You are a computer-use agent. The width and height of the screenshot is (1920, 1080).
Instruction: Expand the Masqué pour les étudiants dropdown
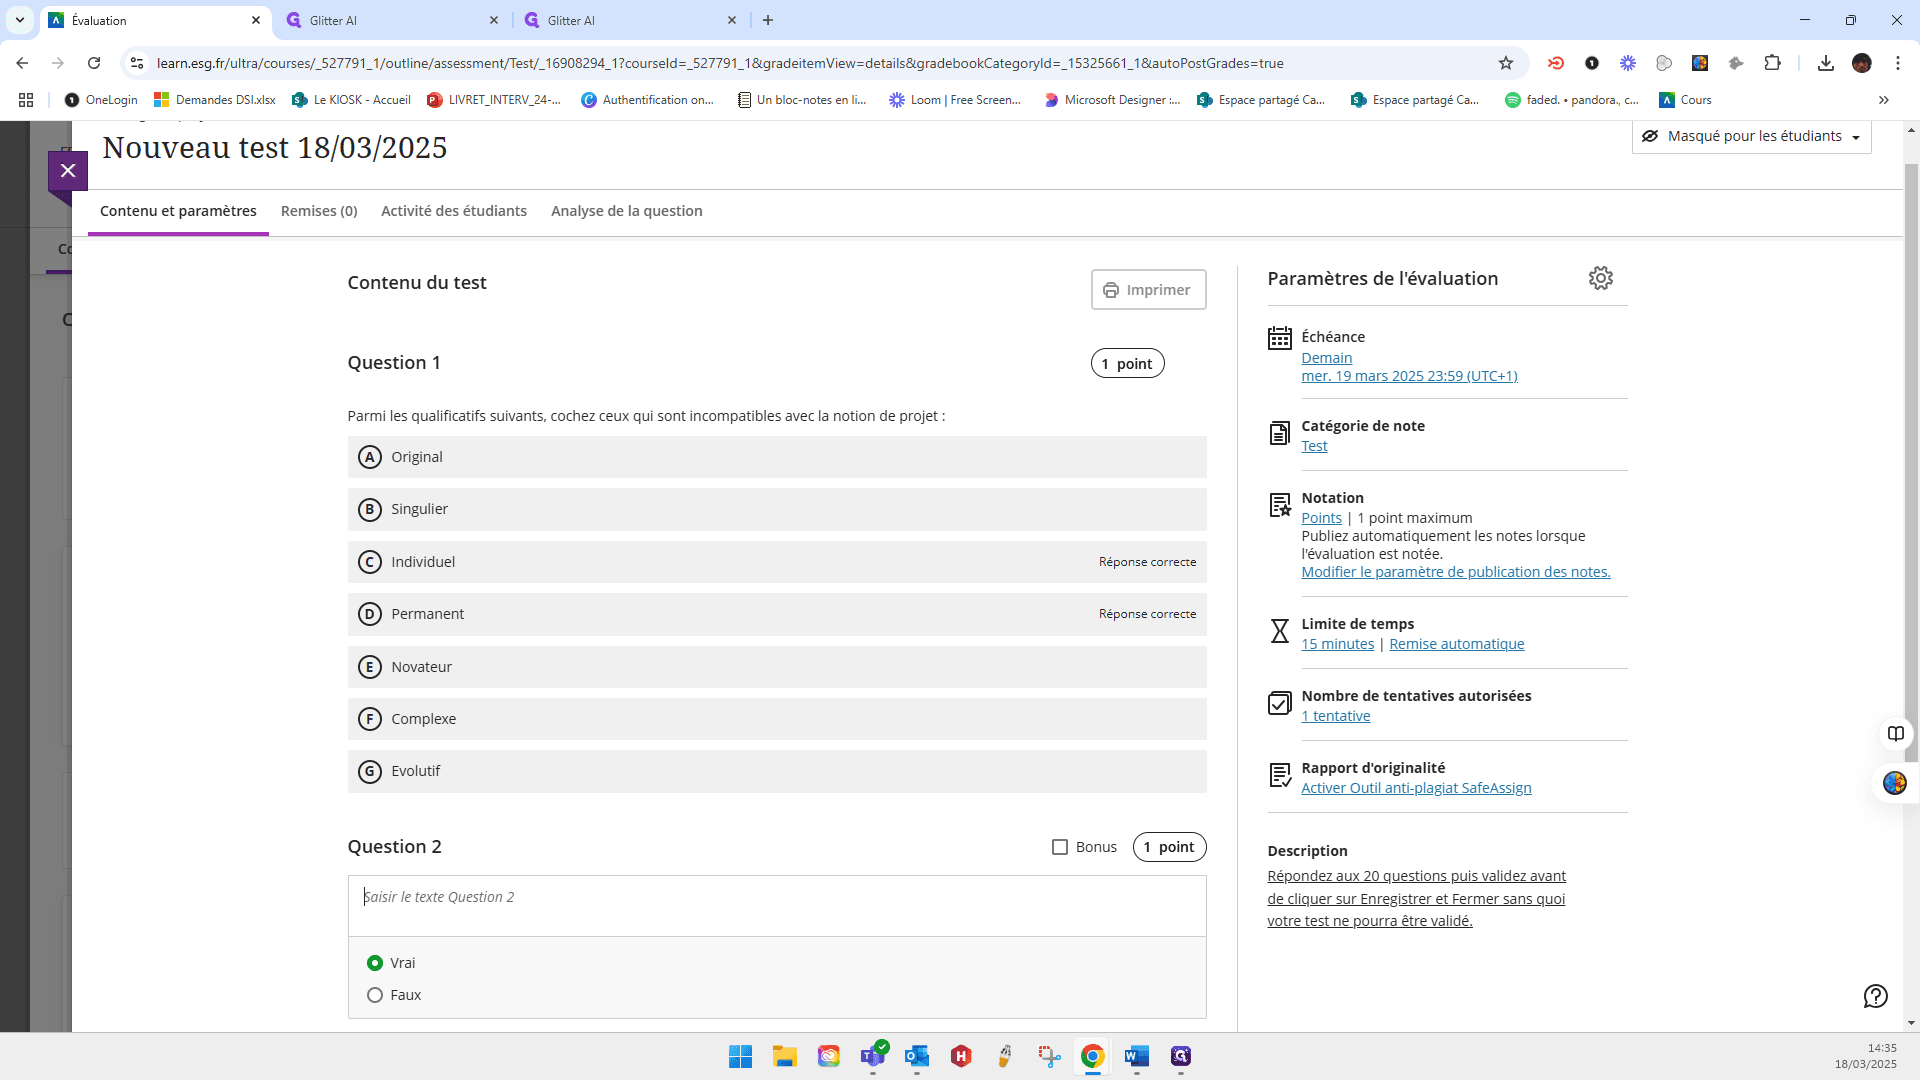click(1751, 136)
